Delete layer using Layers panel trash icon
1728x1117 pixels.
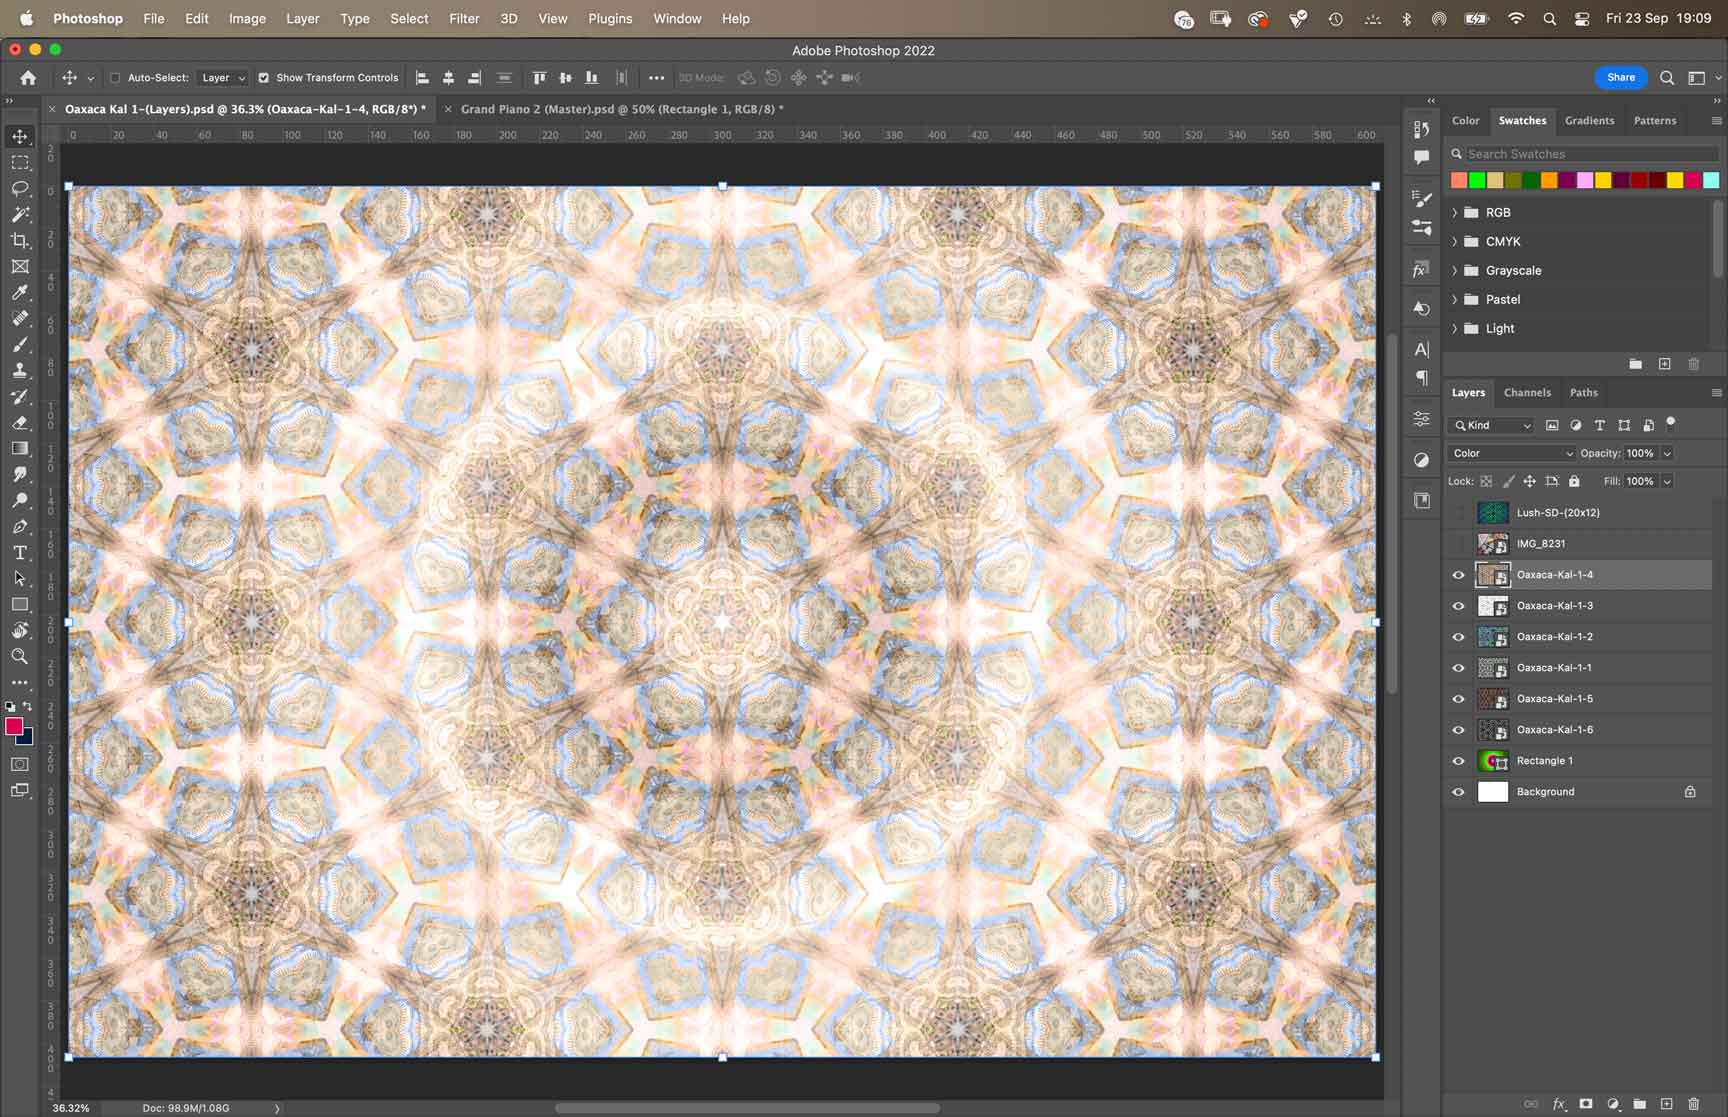pyautogui.click(x=1693, y=1104)
